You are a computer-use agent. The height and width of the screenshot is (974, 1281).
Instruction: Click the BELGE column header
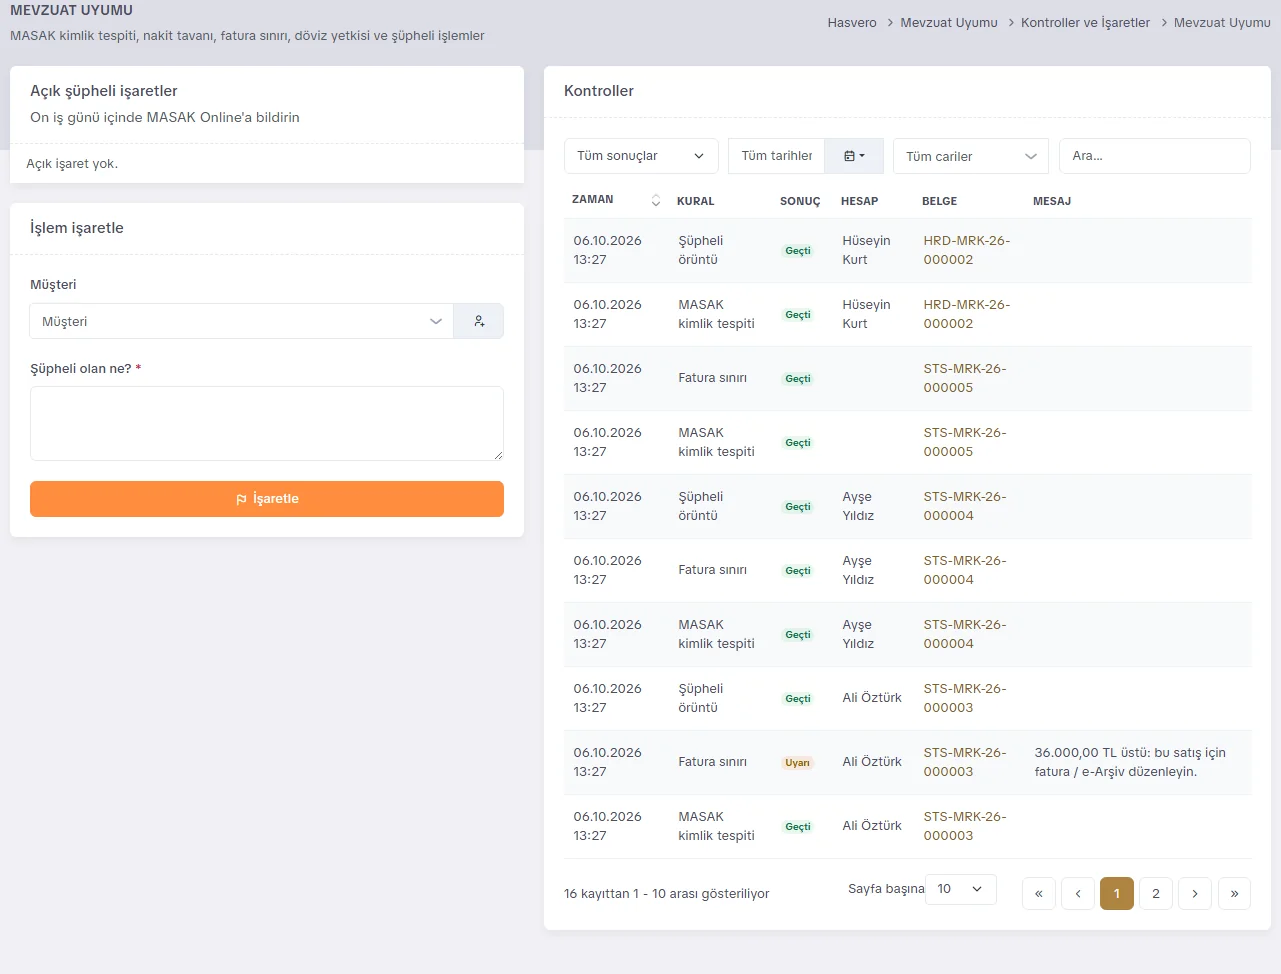click(x=939, y=201)
